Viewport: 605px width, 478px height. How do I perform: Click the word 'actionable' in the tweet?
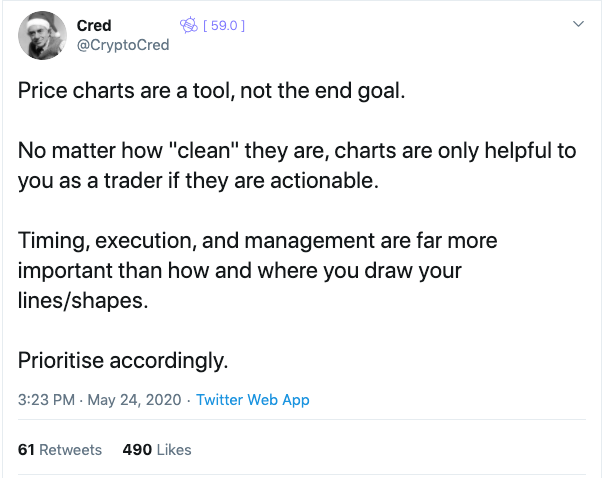tap(324, 181)
